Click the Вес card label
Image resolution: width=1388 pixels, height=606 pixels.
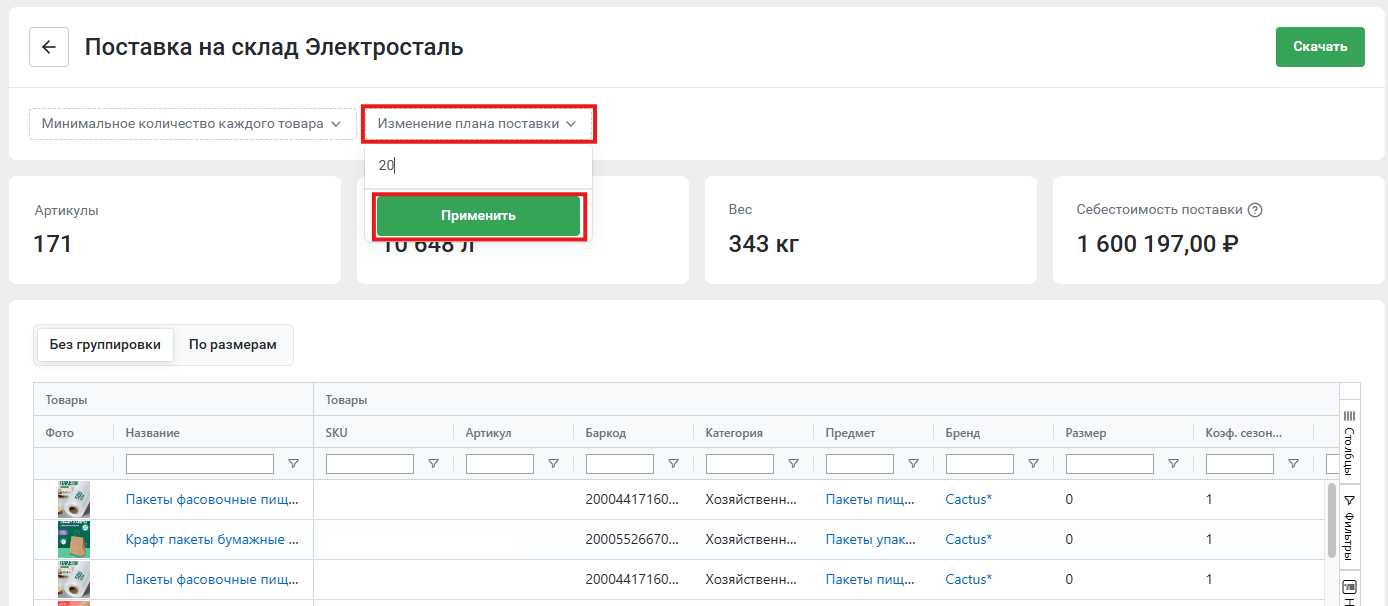point(740,210)
